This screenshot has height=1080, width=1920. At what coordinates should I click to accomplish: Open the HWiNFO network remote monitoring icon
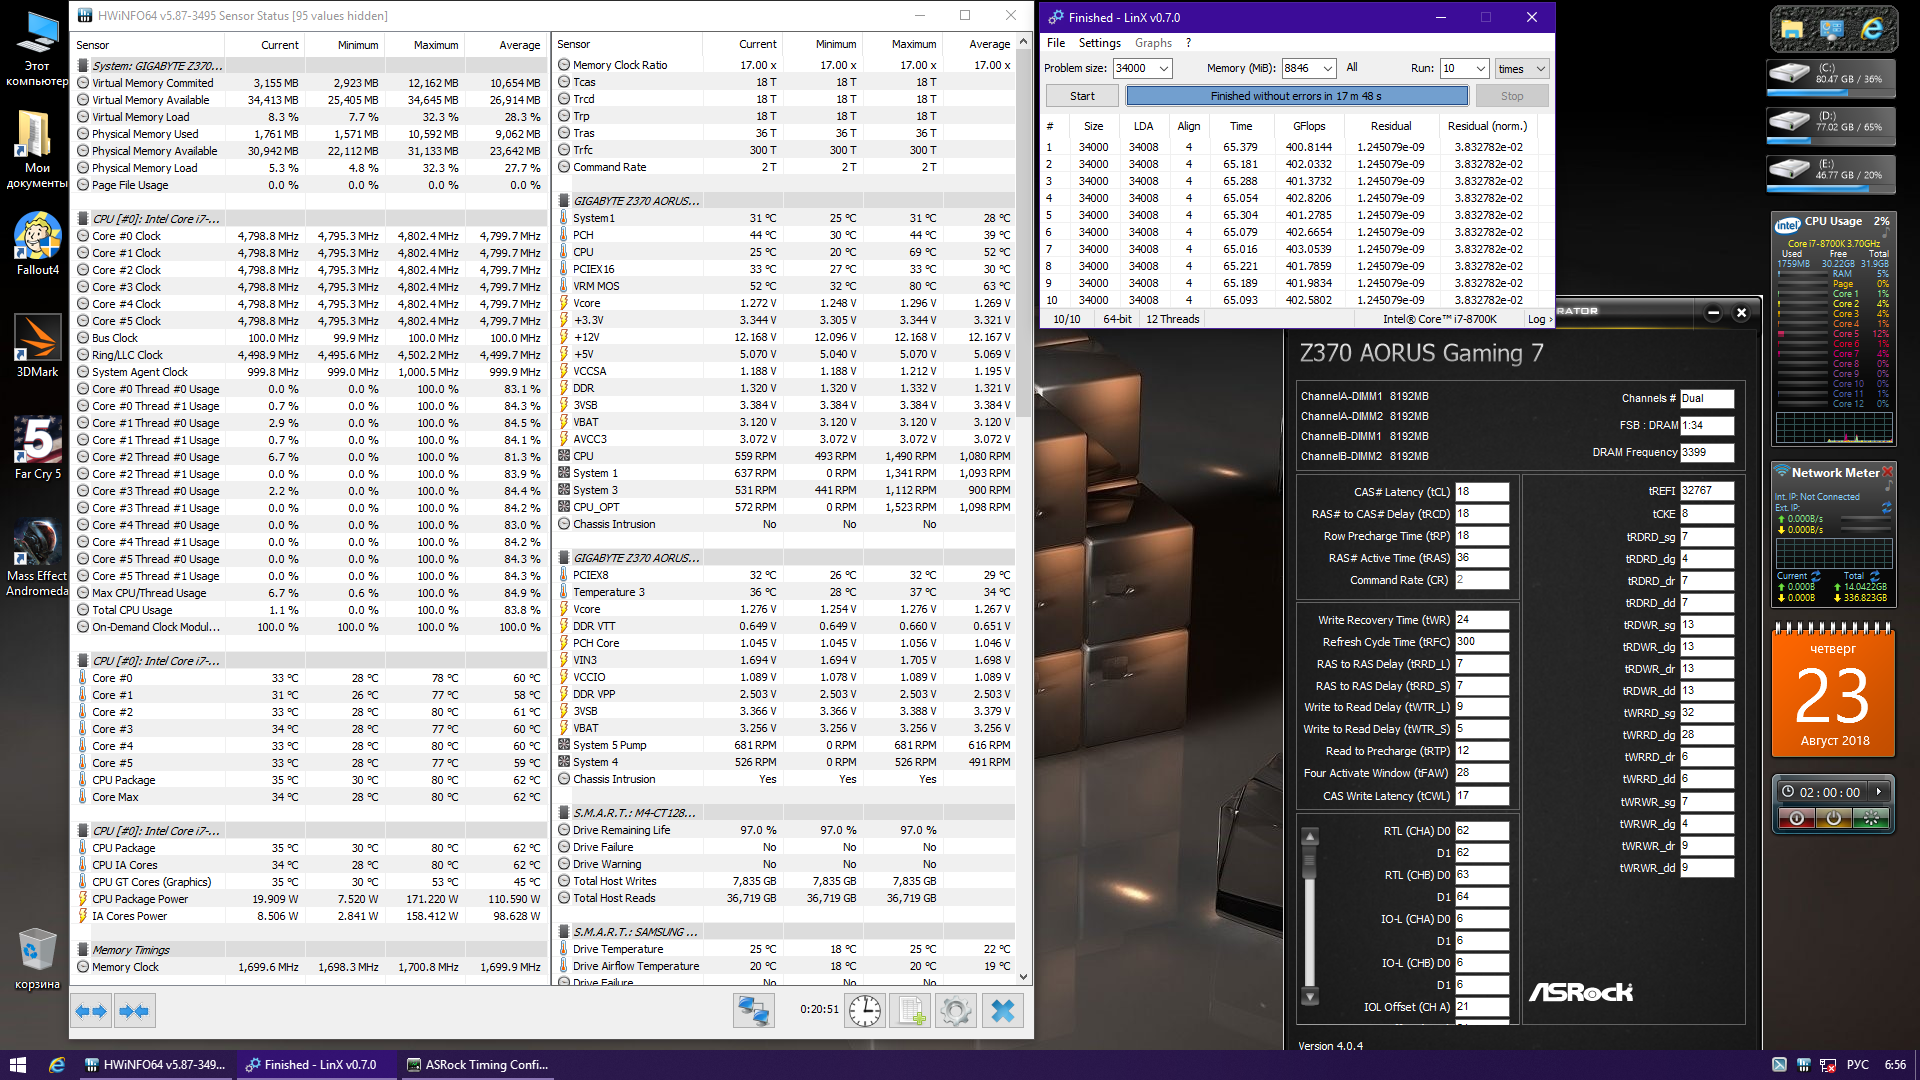(753, 1011)
